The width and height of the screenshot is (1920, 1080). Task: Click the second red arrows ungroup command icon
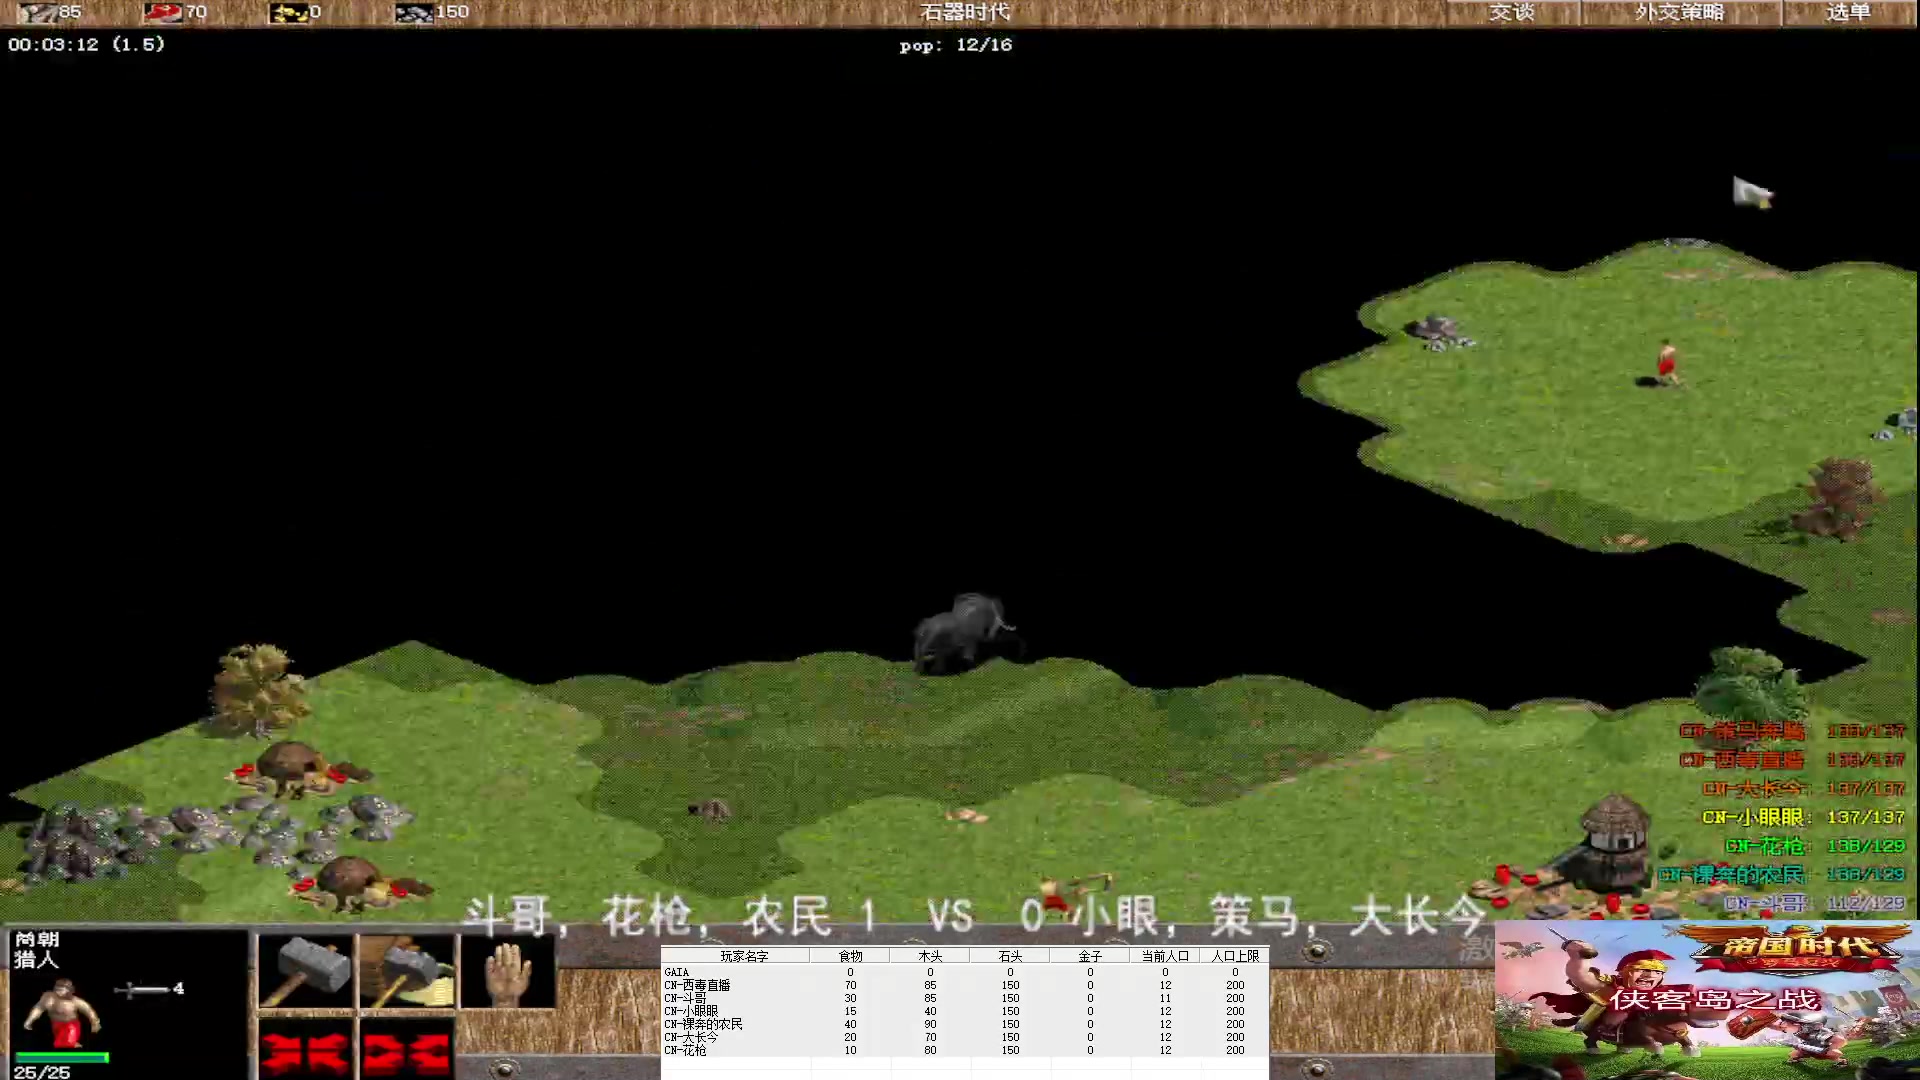pyautogui.click(x=408, y=1050)
